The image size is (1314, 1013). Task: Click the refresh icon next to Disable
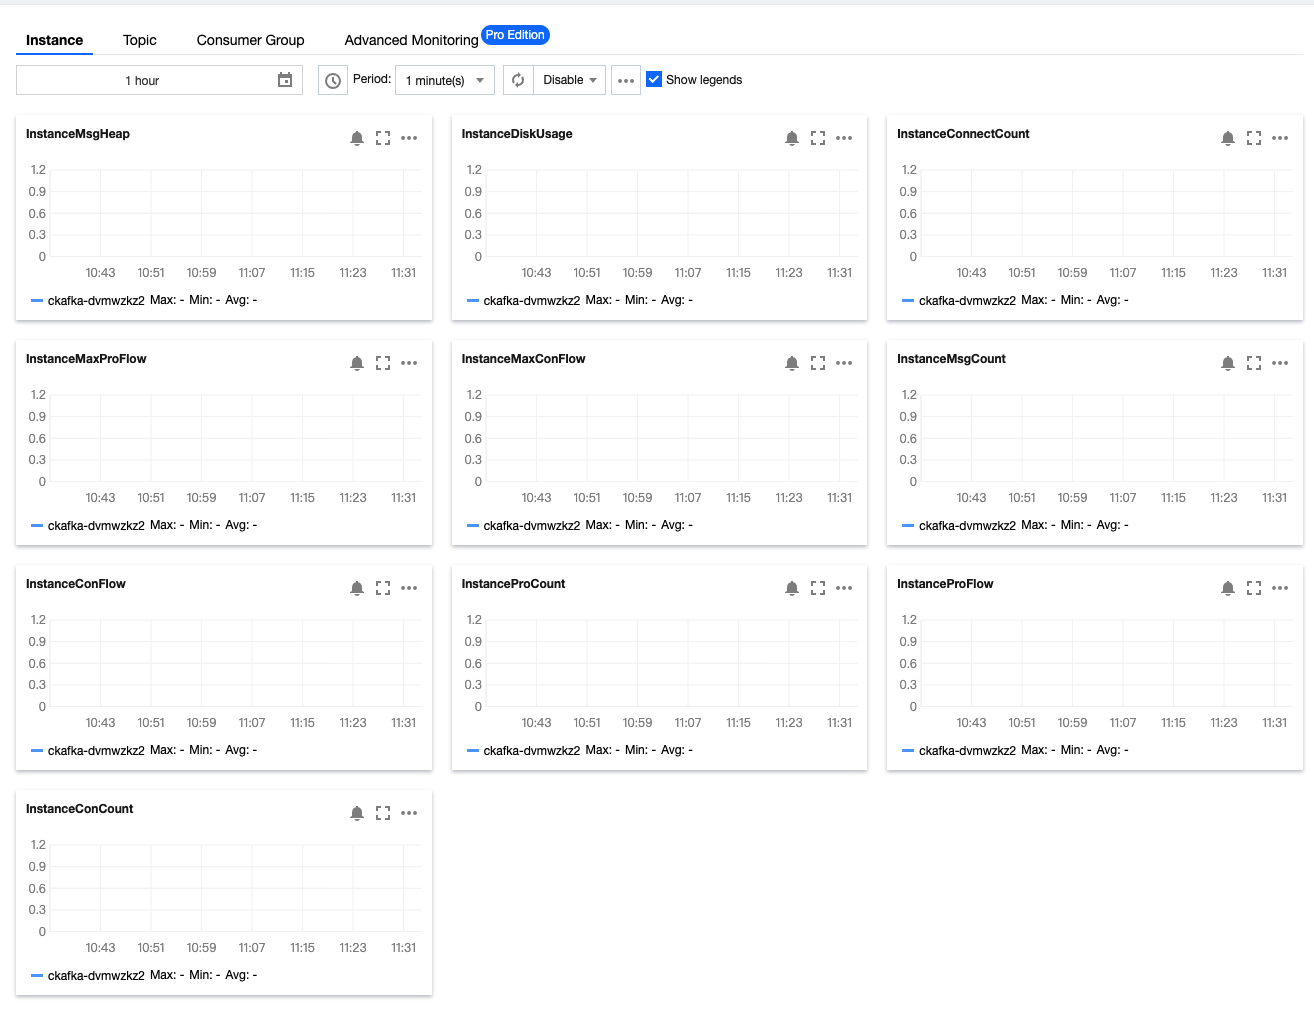[x=518, y=80]
